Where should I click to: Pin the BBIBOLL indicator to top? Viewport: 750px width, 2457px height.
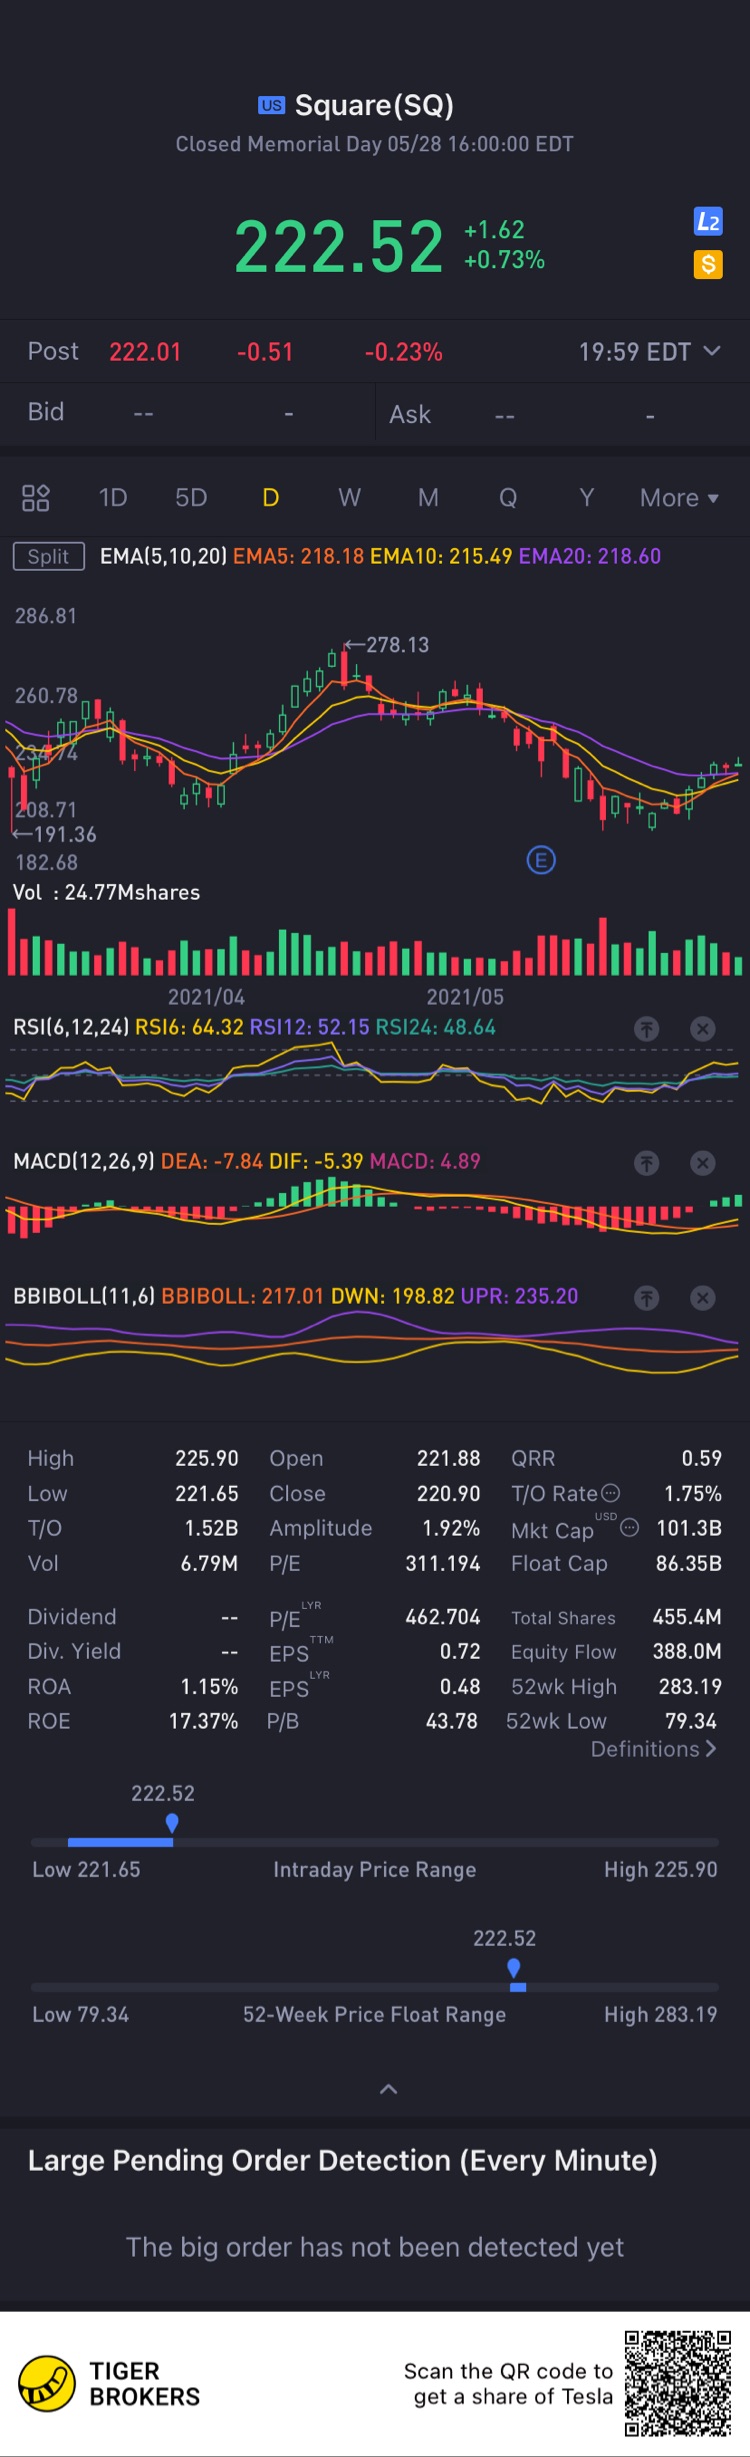point(647,1297)
